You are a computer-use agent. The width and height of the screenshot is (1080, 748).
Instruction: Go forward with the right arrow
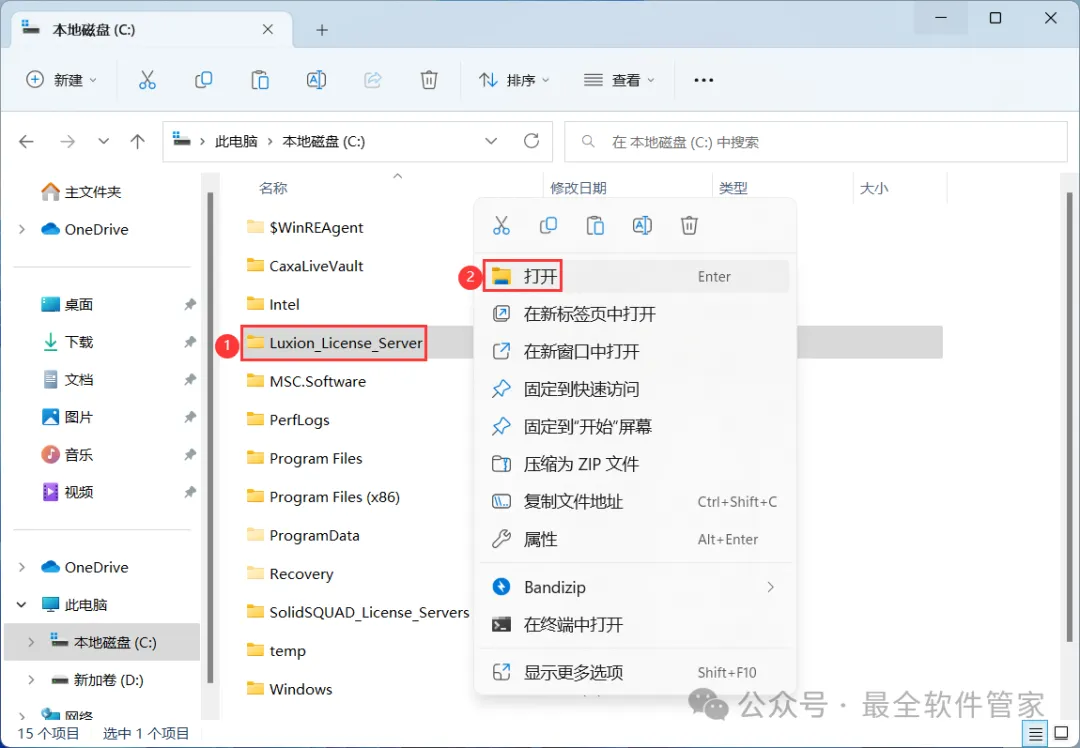68,142
